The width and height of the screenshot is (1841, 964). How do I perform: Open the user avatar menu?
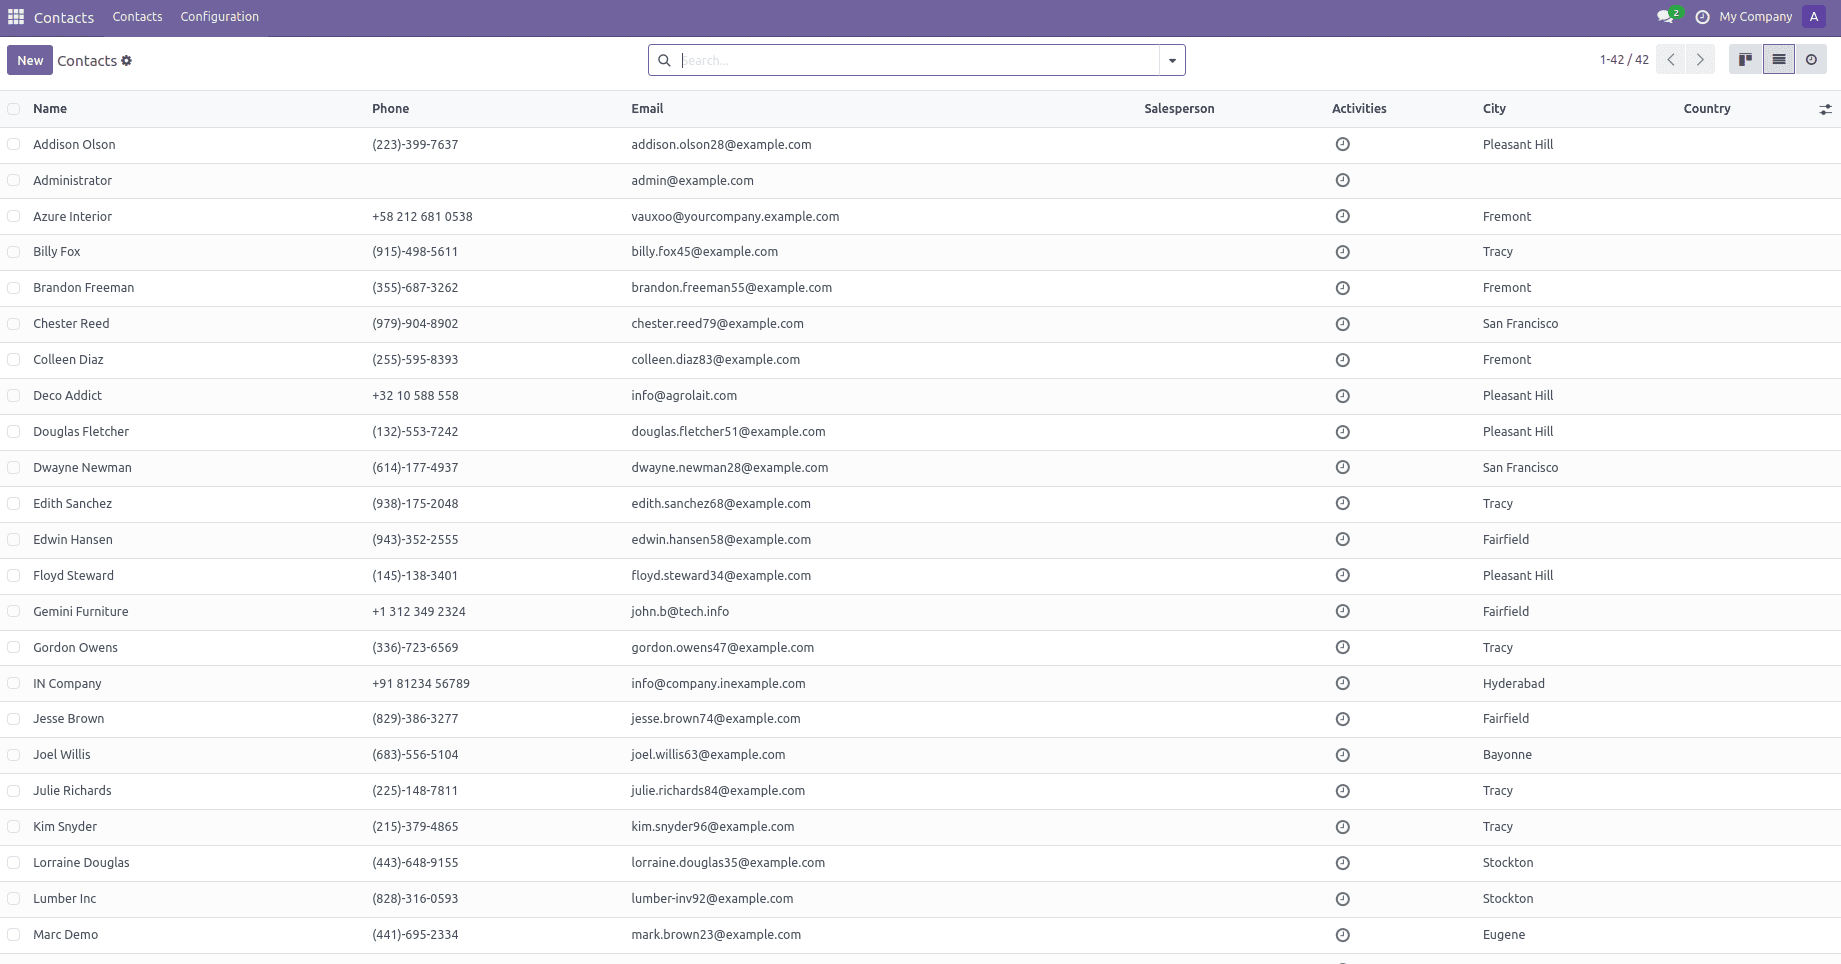[x=1813, y=16]
